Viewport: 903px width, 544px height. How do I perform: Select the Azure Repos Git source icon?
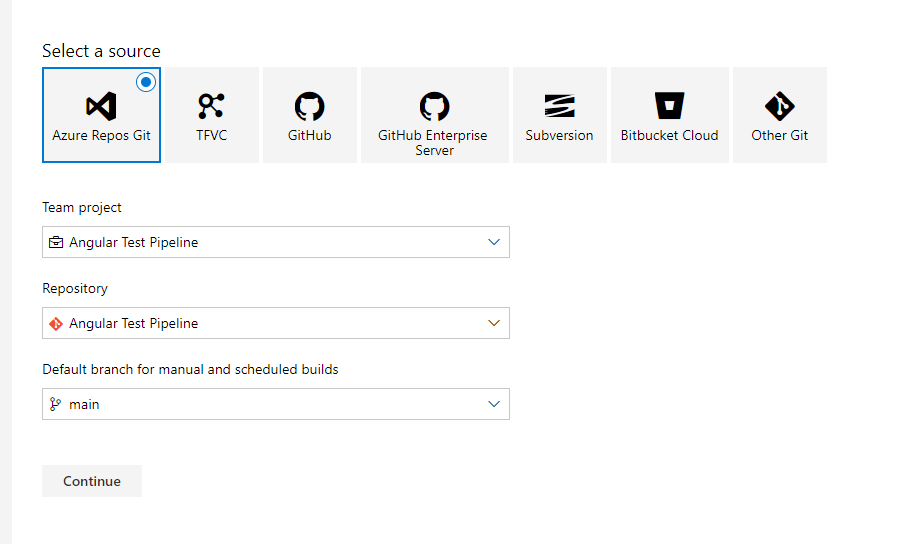tap(101, 106)
